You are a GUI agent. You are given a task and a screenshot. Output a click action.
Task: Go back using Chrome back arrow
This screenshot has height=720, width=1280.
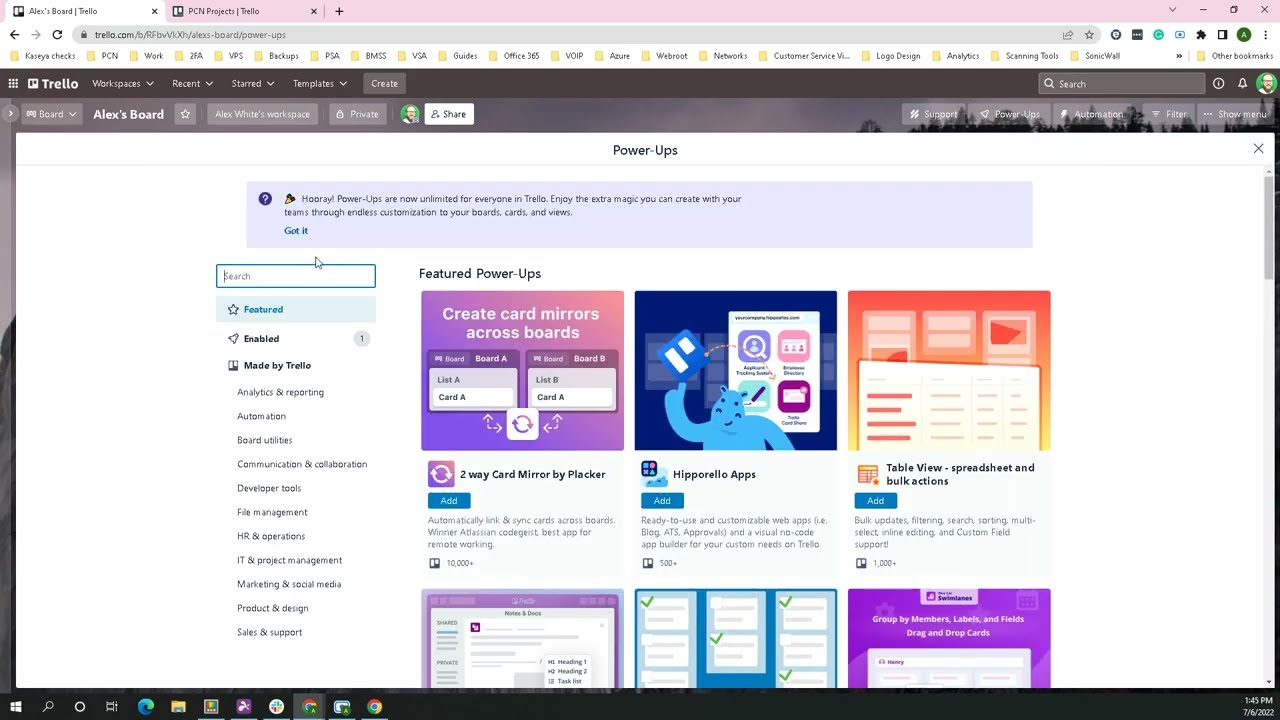pos(14,35)
